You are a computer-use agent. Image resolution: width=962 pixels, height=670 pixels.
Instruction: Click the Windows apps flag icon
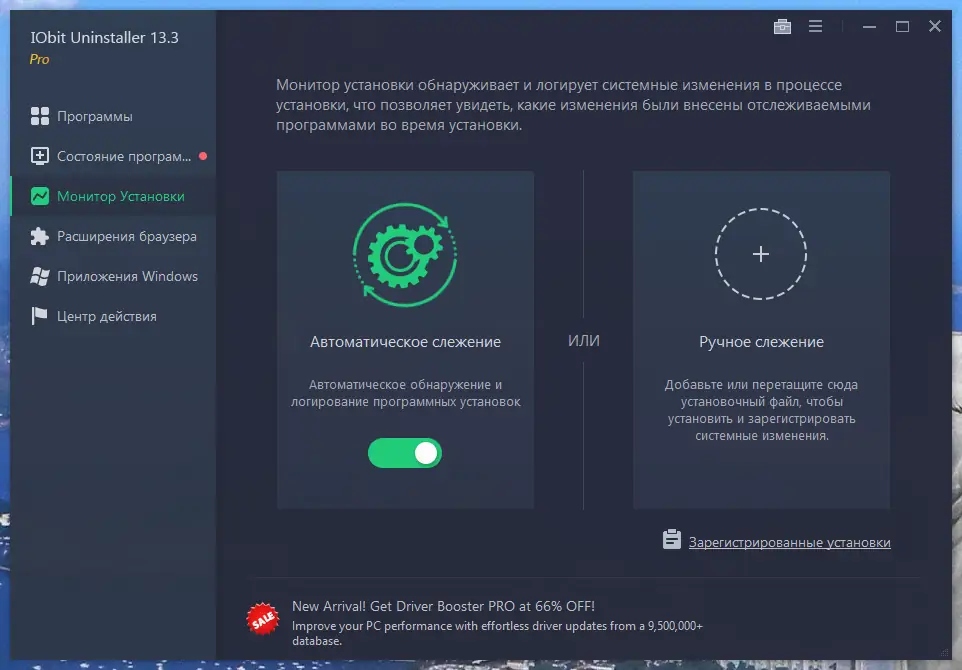pyautogui.click(x=40, y=276)
